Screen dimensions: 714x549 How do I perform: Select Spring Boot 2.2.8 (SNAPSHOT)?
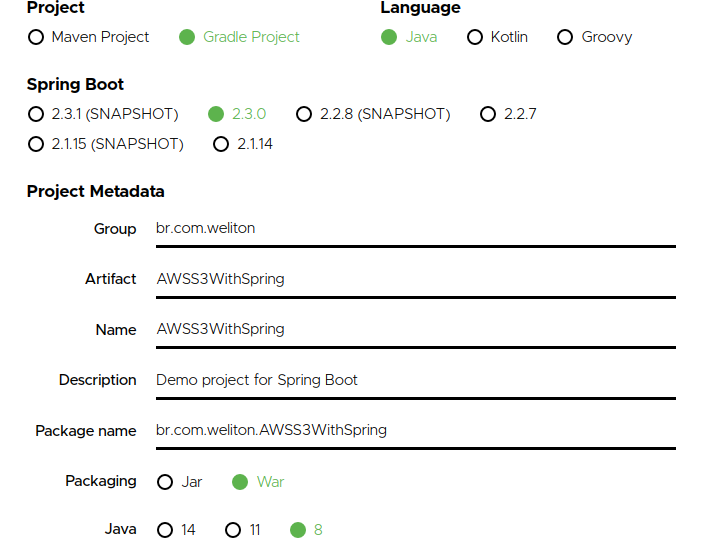click(305, 114)
